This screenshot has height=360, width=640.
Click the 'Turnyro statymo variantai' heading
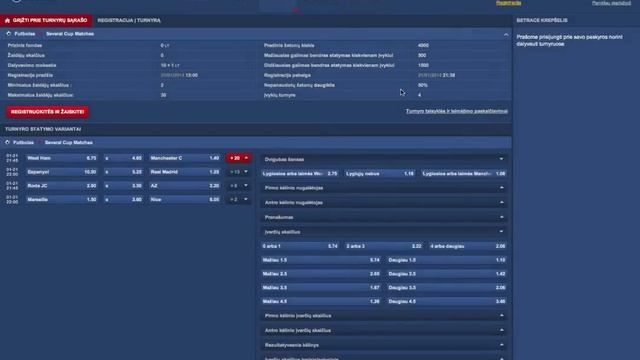tap(43, 129)
